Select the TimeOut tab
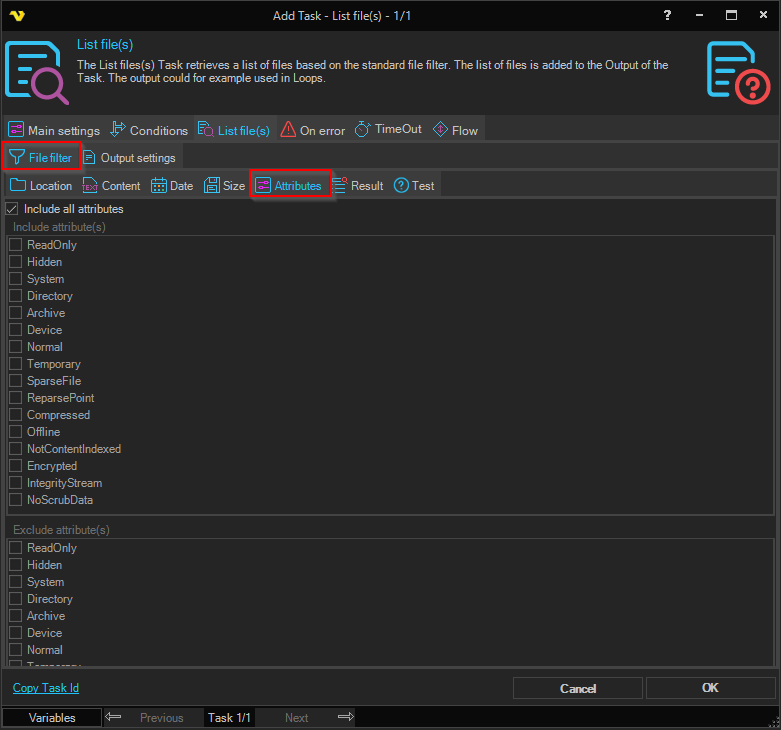The width and height of the screenshot is (781, 730). 388,130
